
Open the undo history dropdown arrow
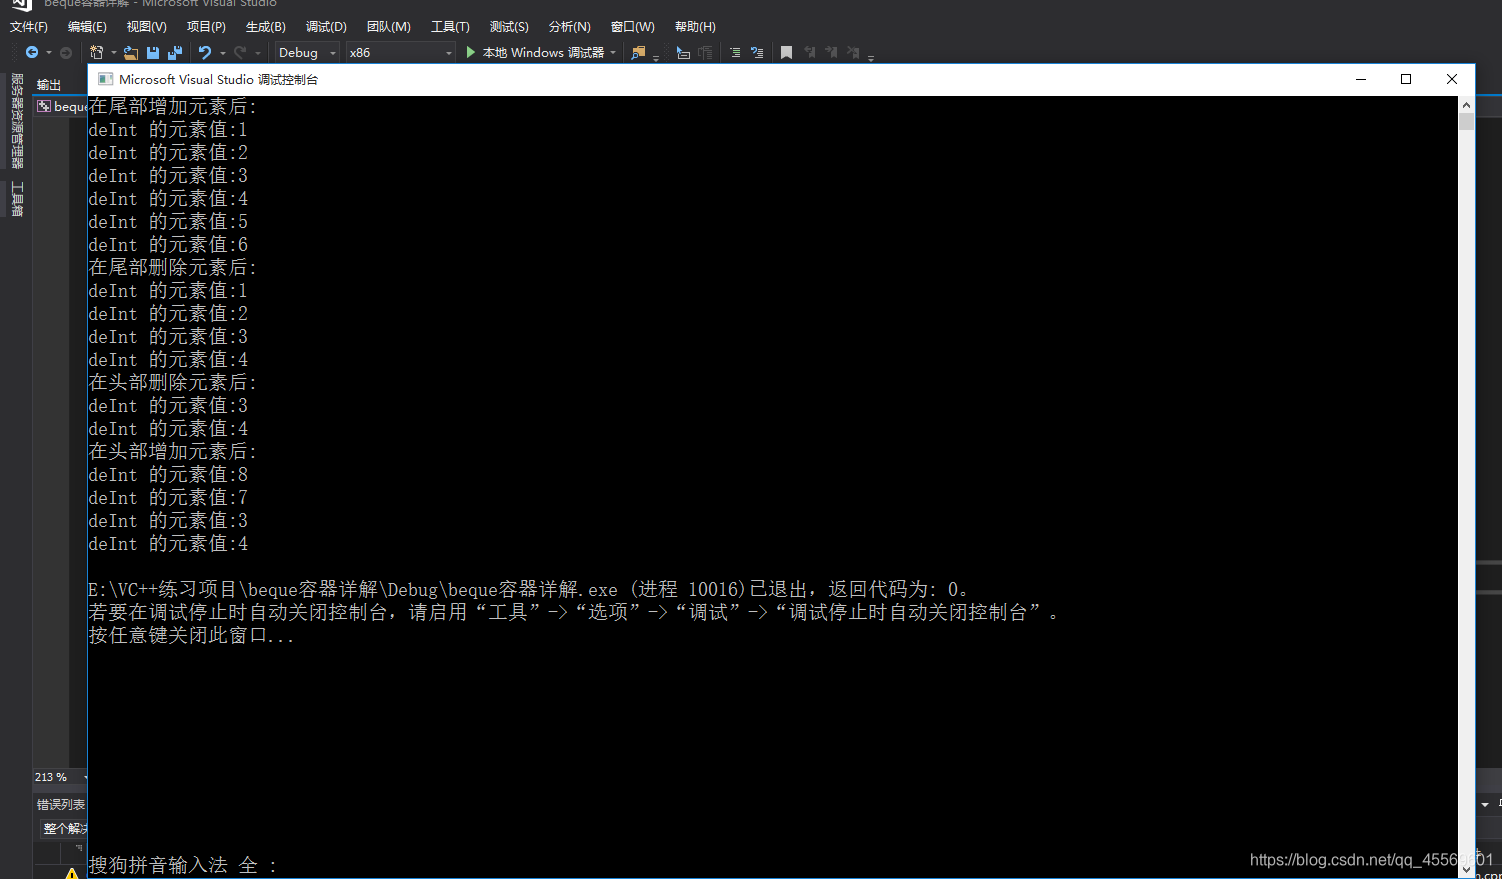(222, 52)
